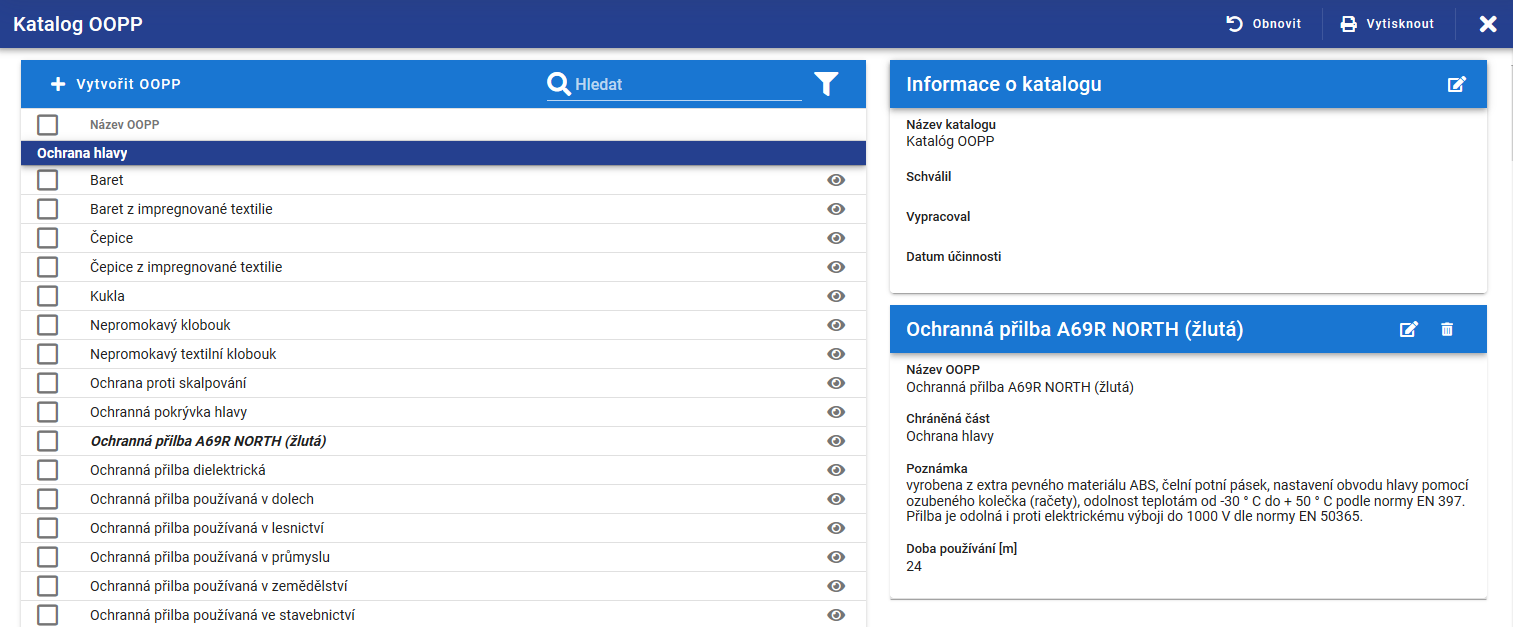Click eye icon for přilba používaná v zemědělství
Viewport: 1513px width, 627px height.
click(x=836, y=586)
